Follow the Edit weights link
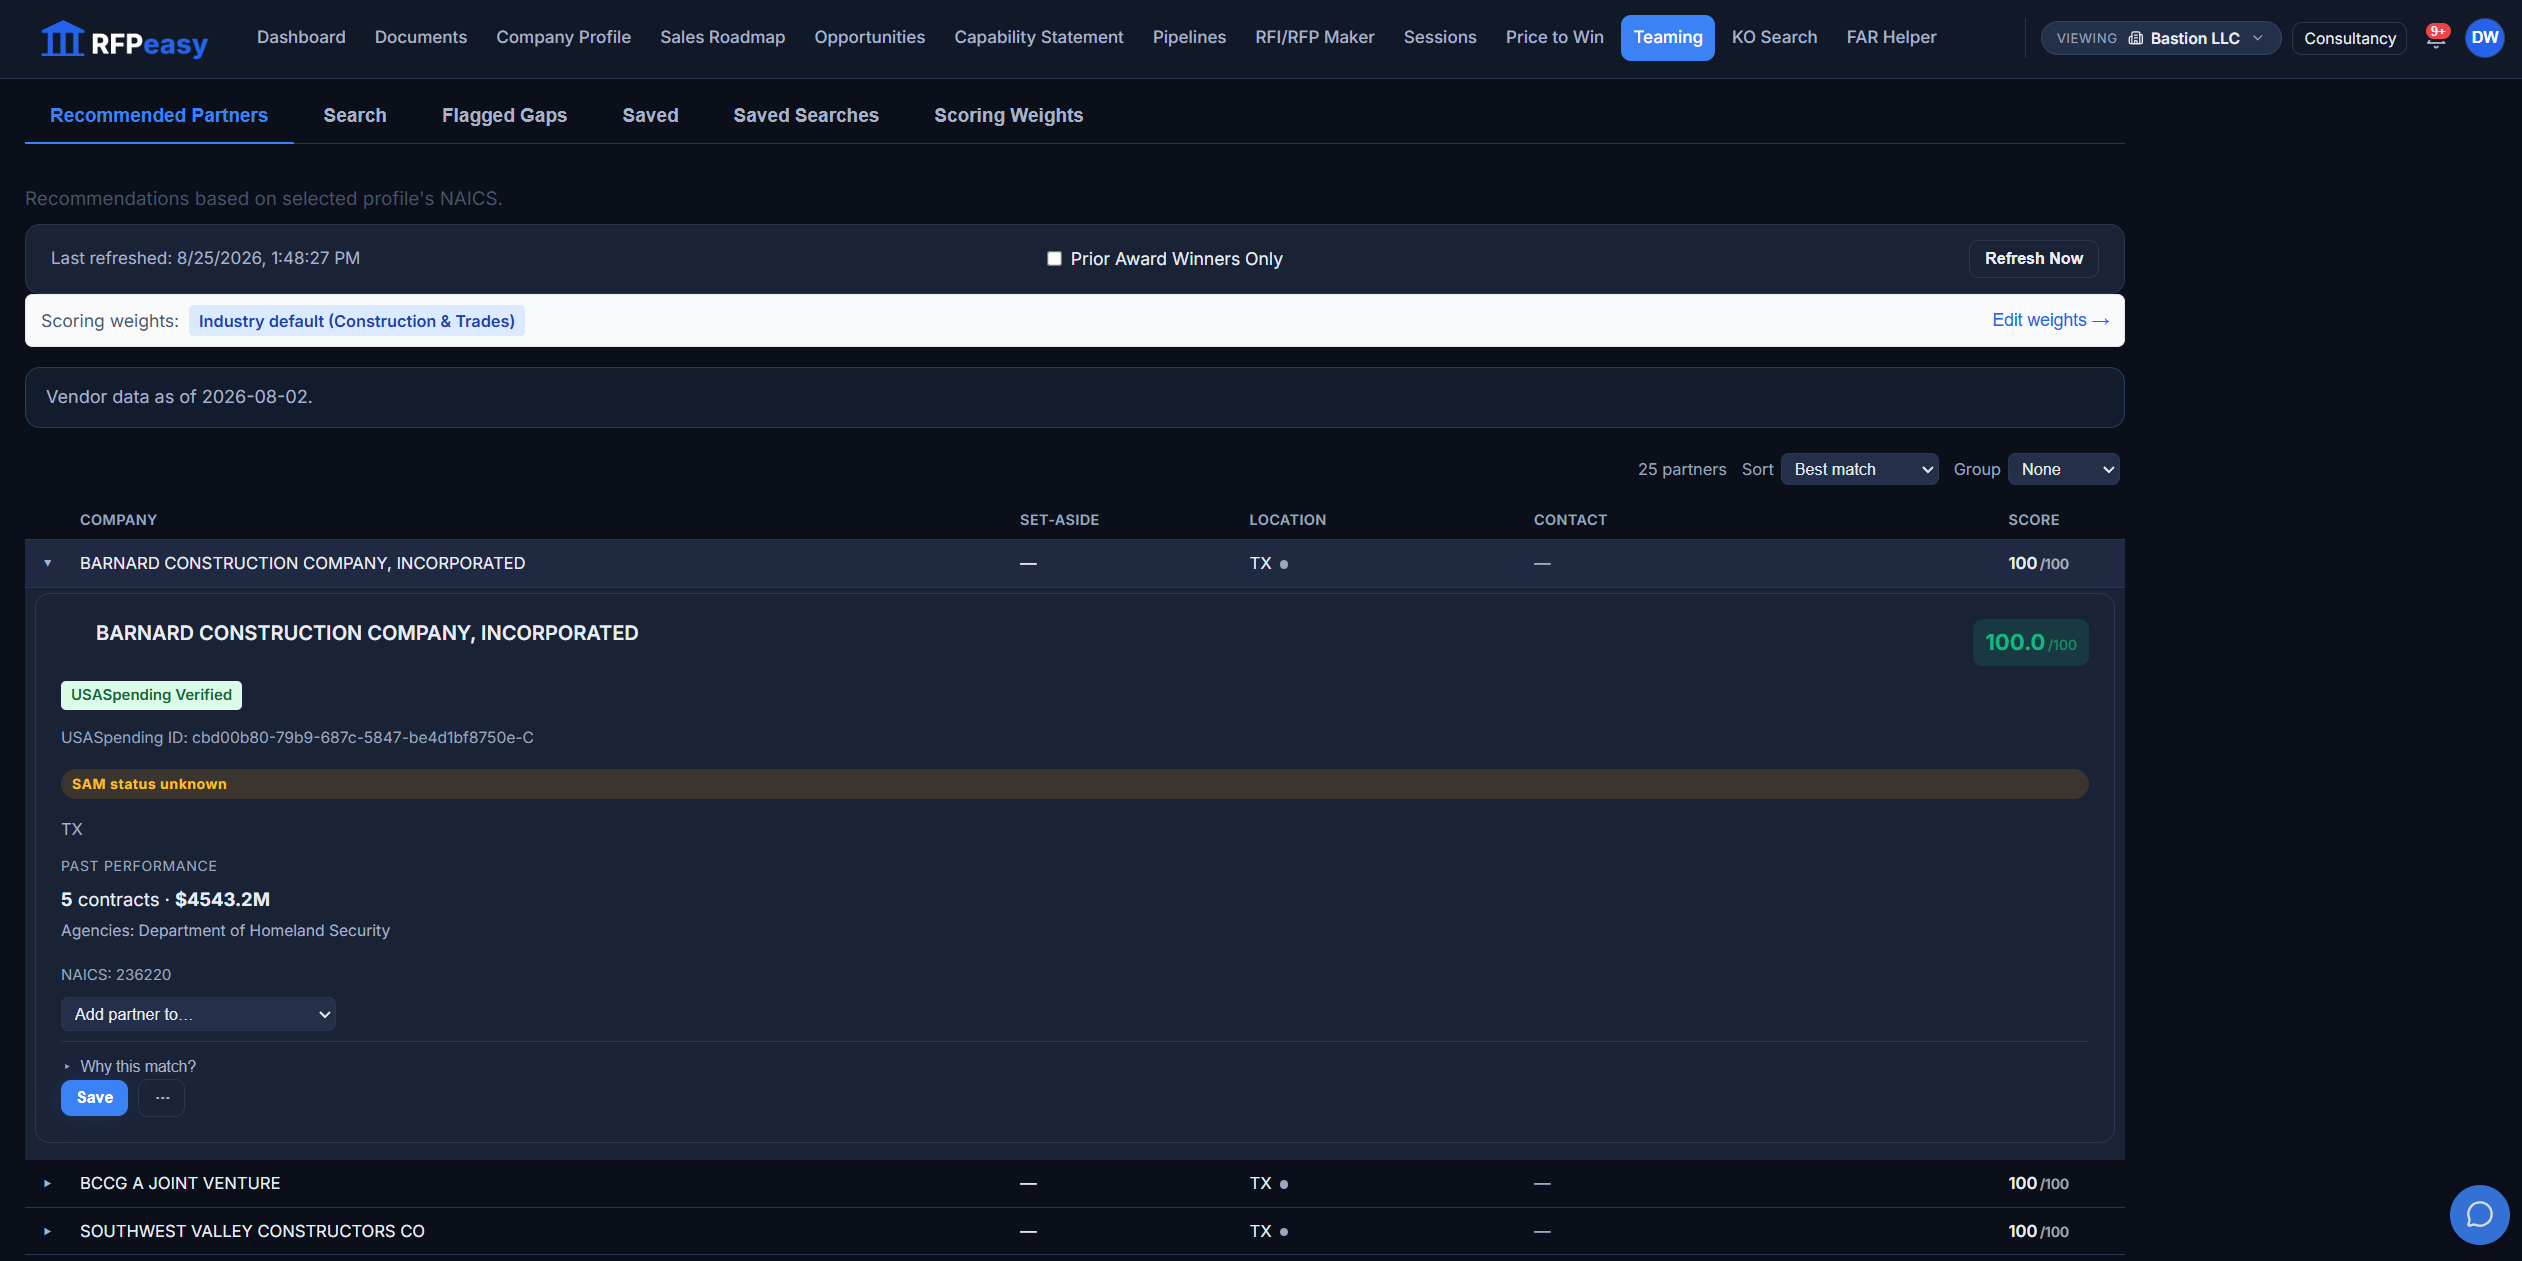 [2050, 320]
